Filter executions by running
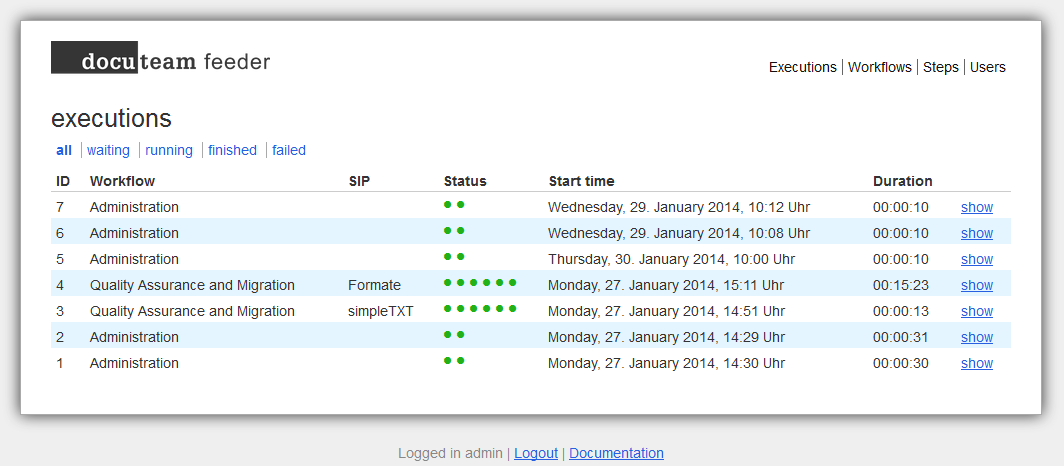 pyautogui.click(x=169, y=150)
